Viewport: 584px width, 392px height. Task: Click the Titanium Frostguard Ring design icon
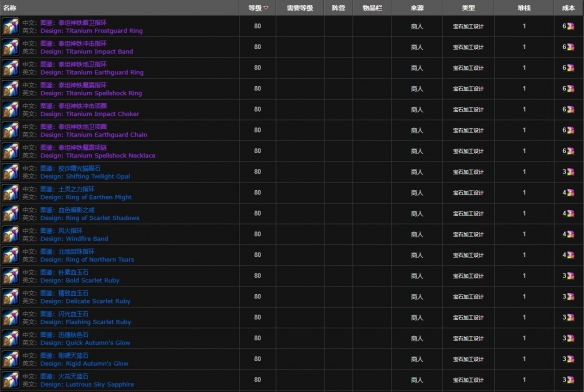[10, 26]
